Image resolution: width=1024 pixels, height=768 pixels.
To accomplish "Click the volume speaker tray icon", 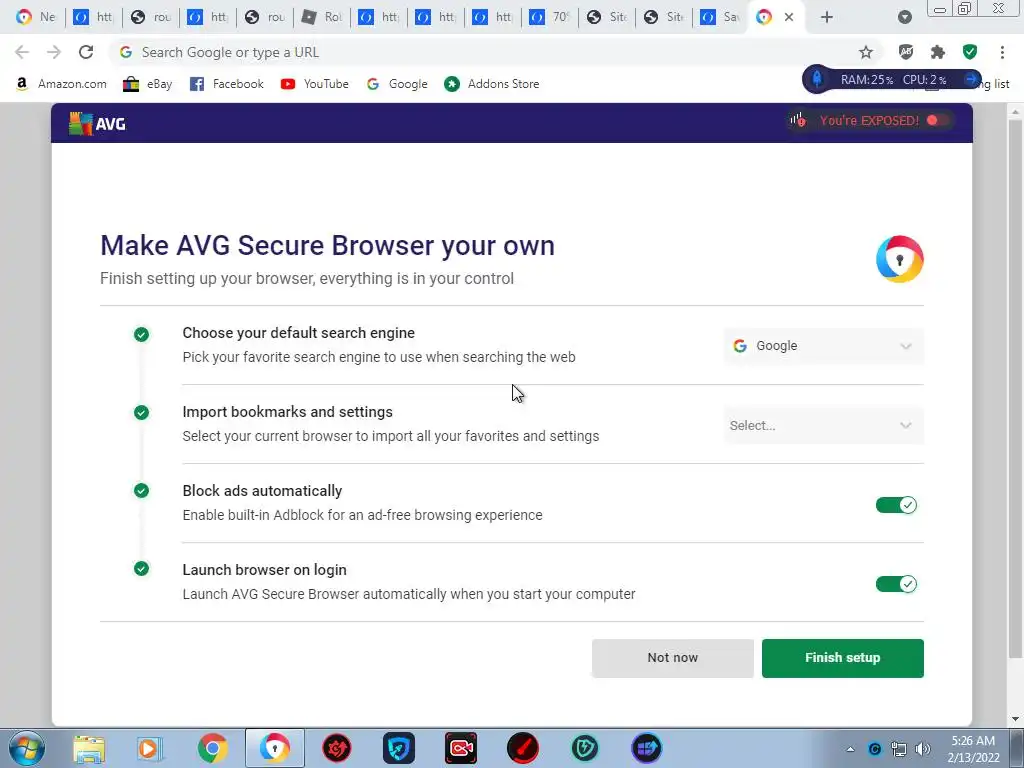I will pyautogui.click(x=923, y=749).
